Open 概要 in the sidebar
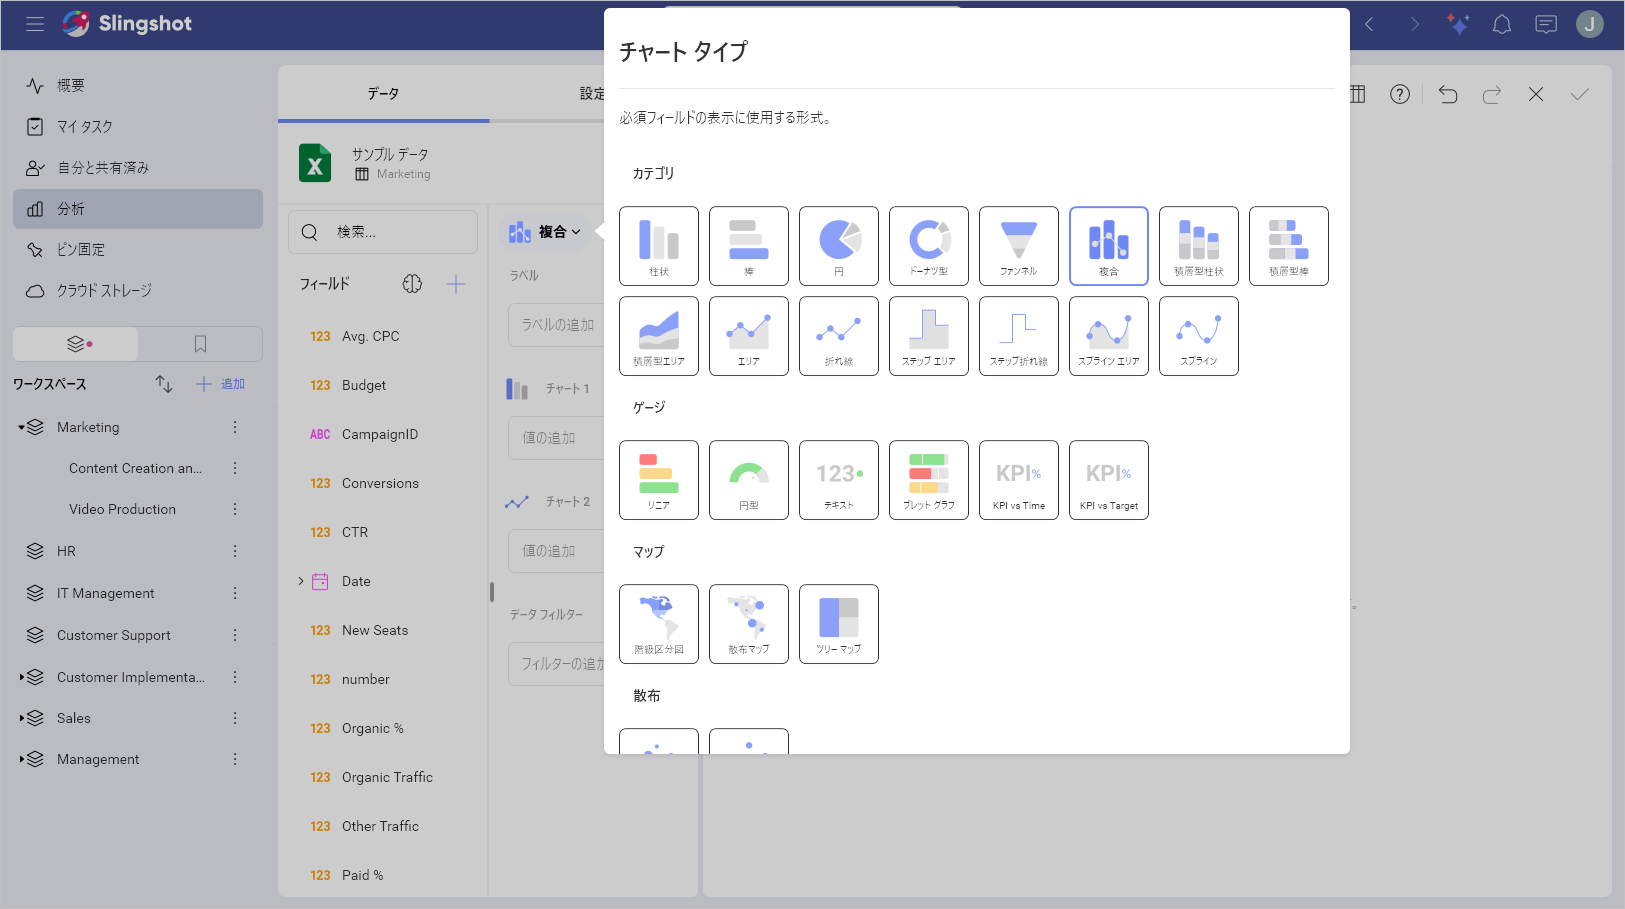The width and height of the screenshot is (1625, 909). click(138, 86)
